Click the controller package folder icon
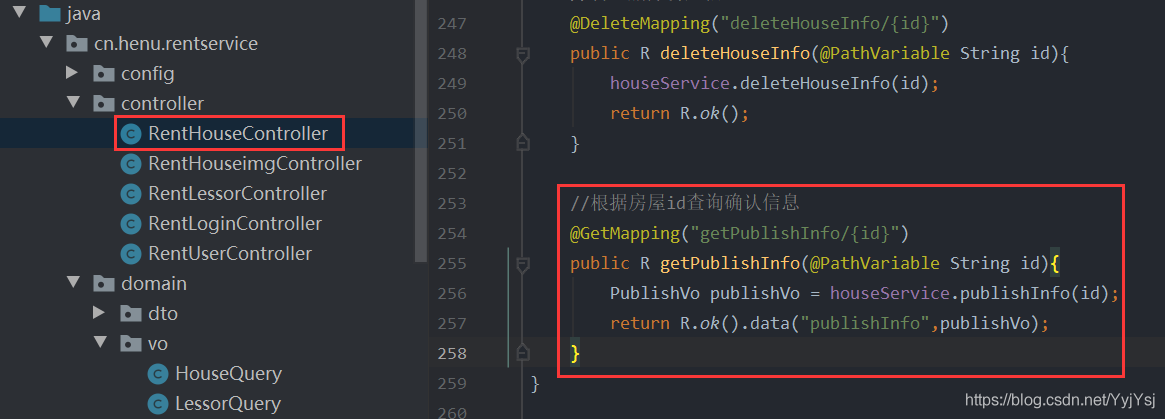The width and height of the screenshot is (1165, 419). [103, 103]
